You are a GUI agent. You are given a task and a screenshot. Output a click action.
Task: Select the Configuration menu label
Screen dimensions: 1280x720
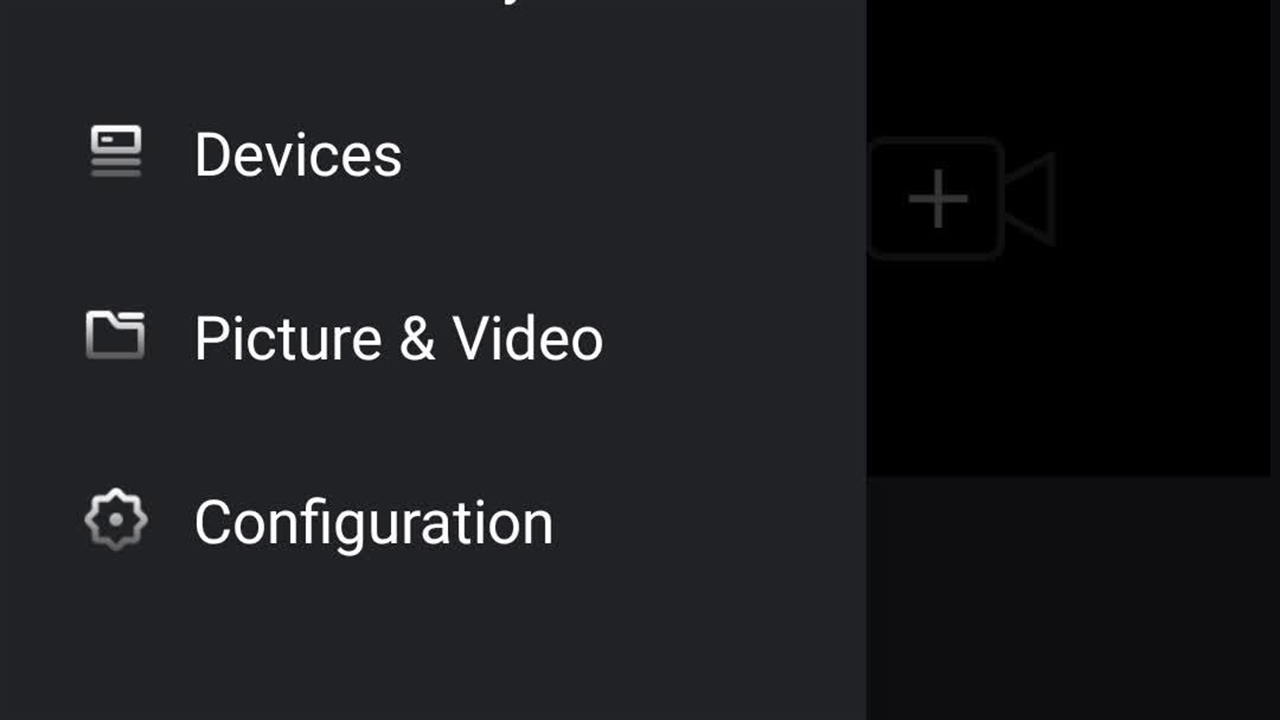click(373, 522)
